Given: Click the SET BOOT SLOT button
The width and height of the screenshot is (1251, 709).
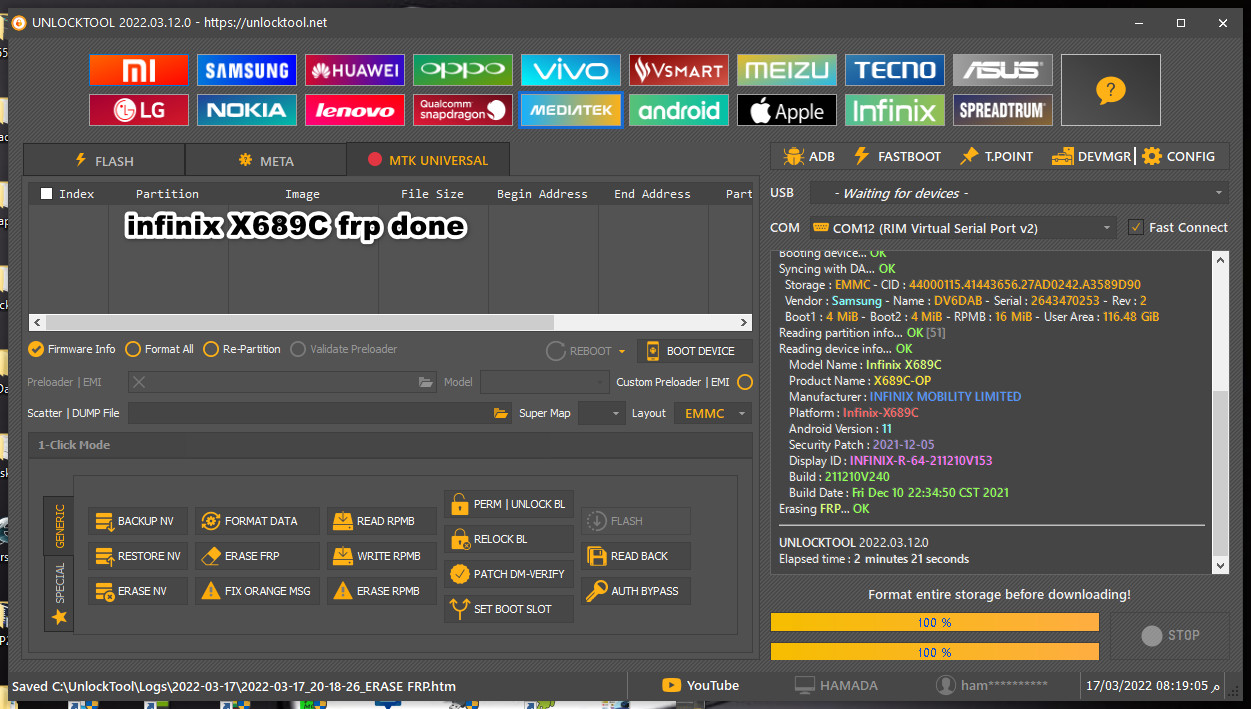Looking at the screenshot, I should (510, 609).
